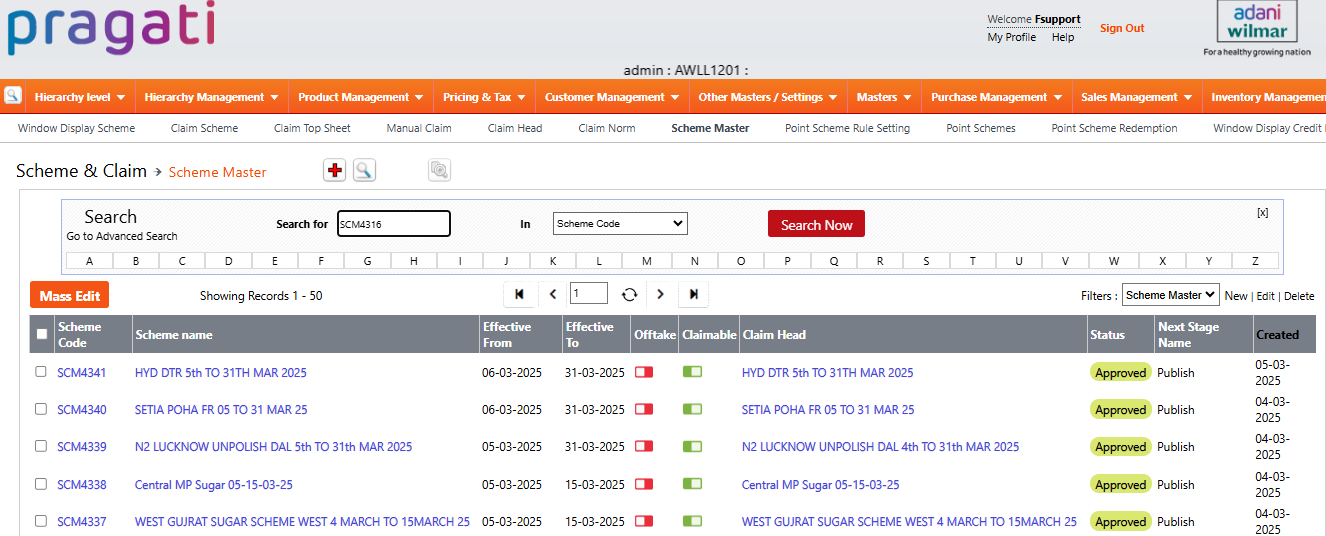Go to the last page of records
This screenshot has height=536, width=1326.
tap(694, 294)
